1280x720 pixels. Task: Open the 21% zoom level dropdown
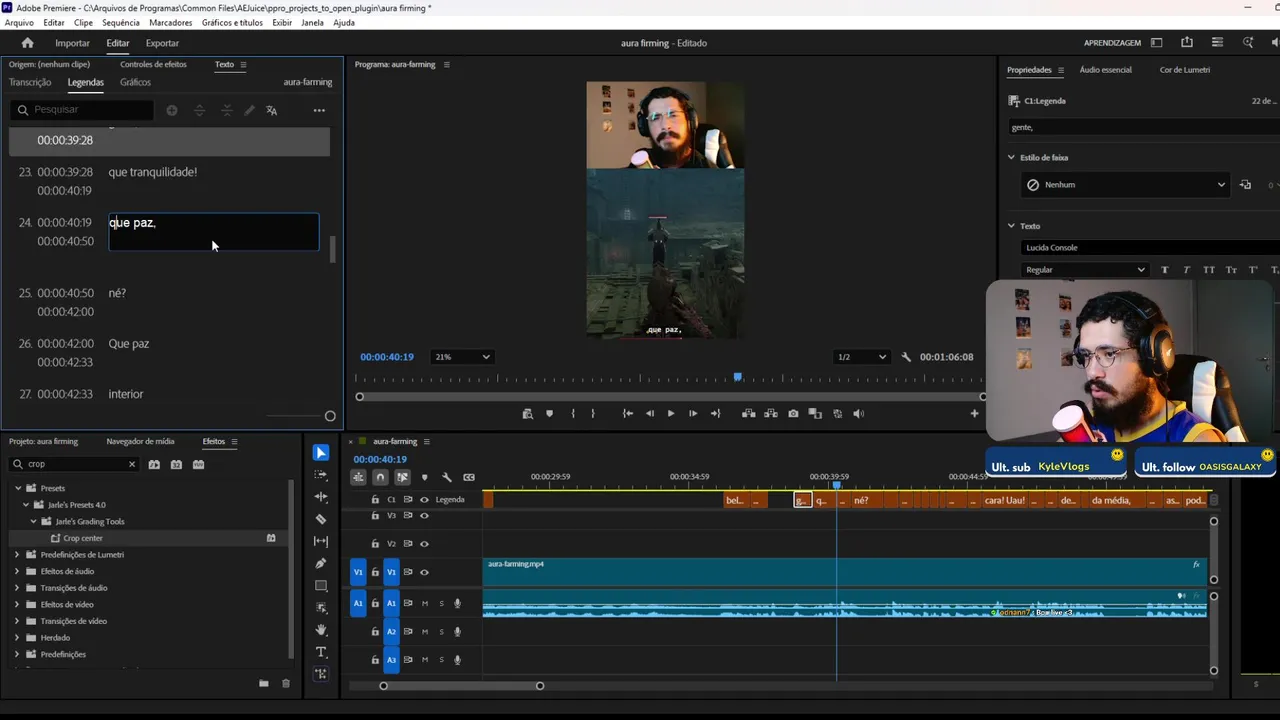pyautogui.click(x=461, y=357)
